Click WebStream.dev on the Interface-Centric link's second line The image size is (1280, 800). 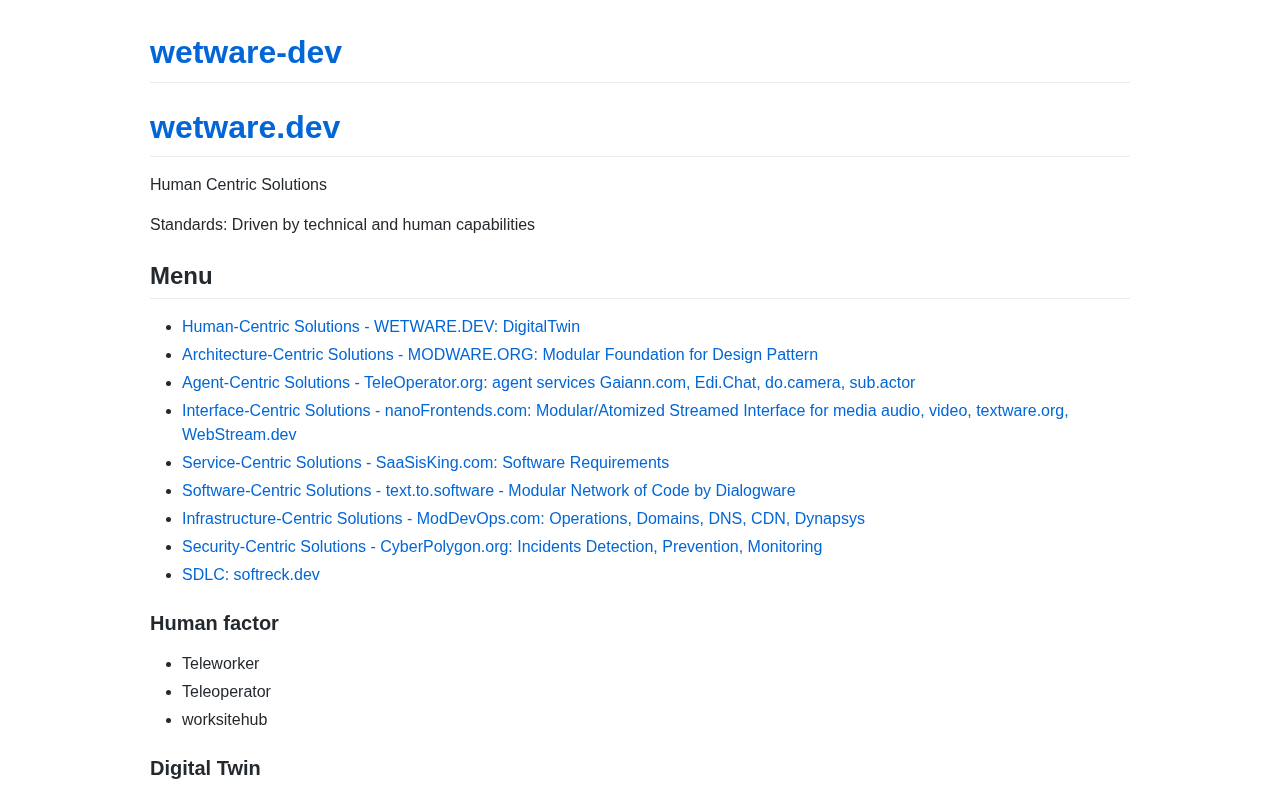click(x=239, y=435)
